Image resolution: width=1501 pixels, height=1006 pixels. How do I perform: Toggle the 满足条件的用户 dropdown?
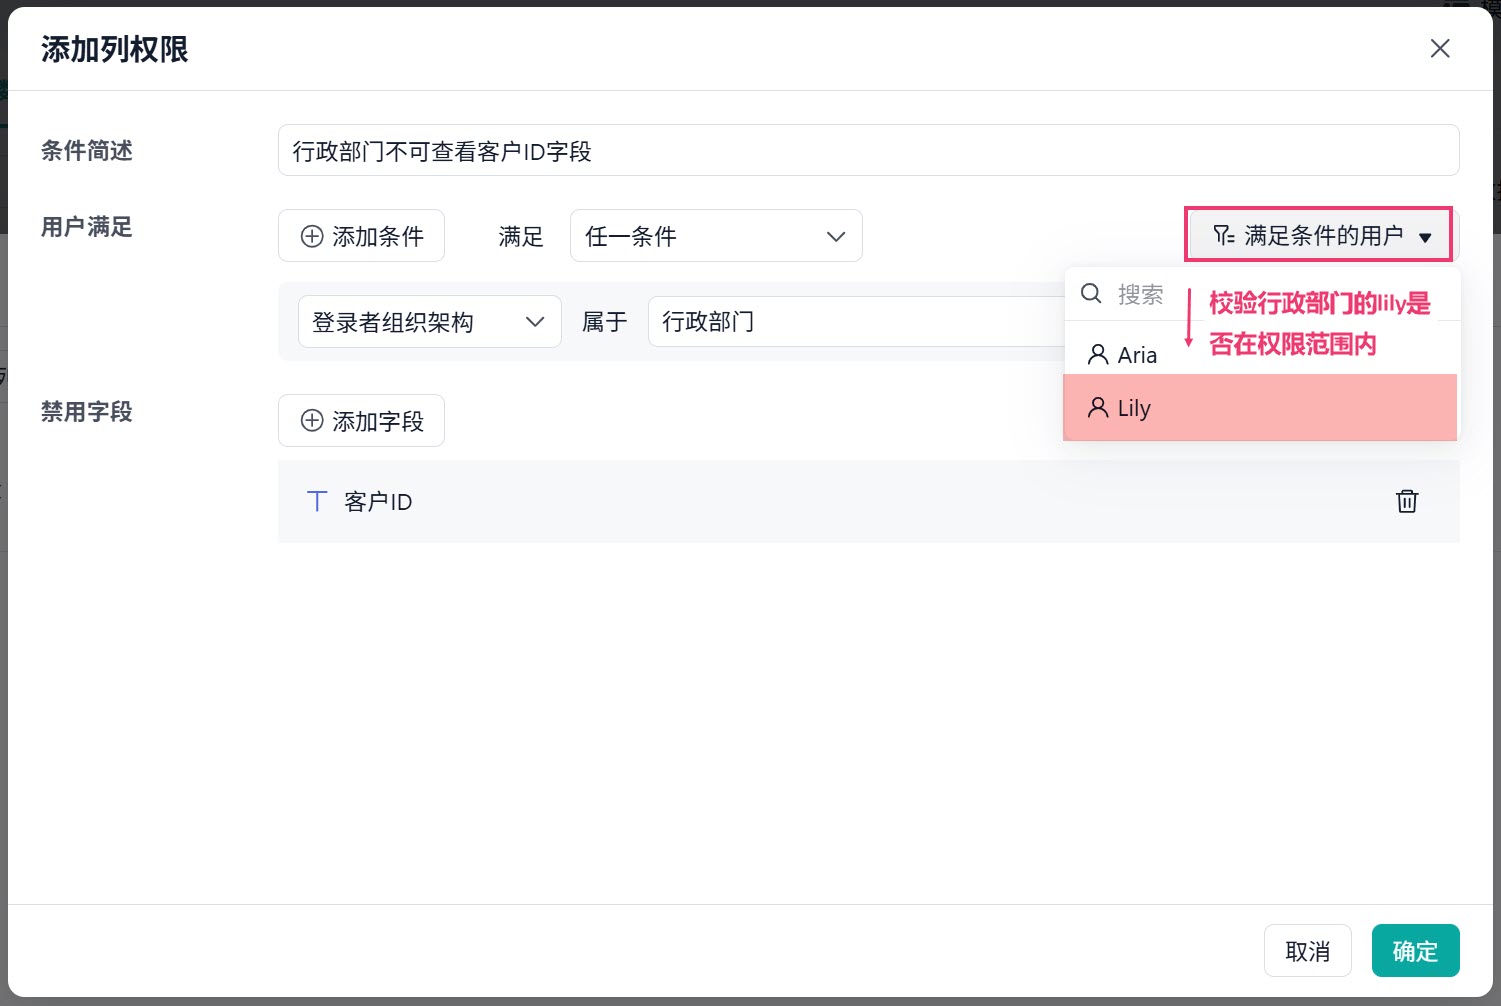click(x=1318, y=236)
